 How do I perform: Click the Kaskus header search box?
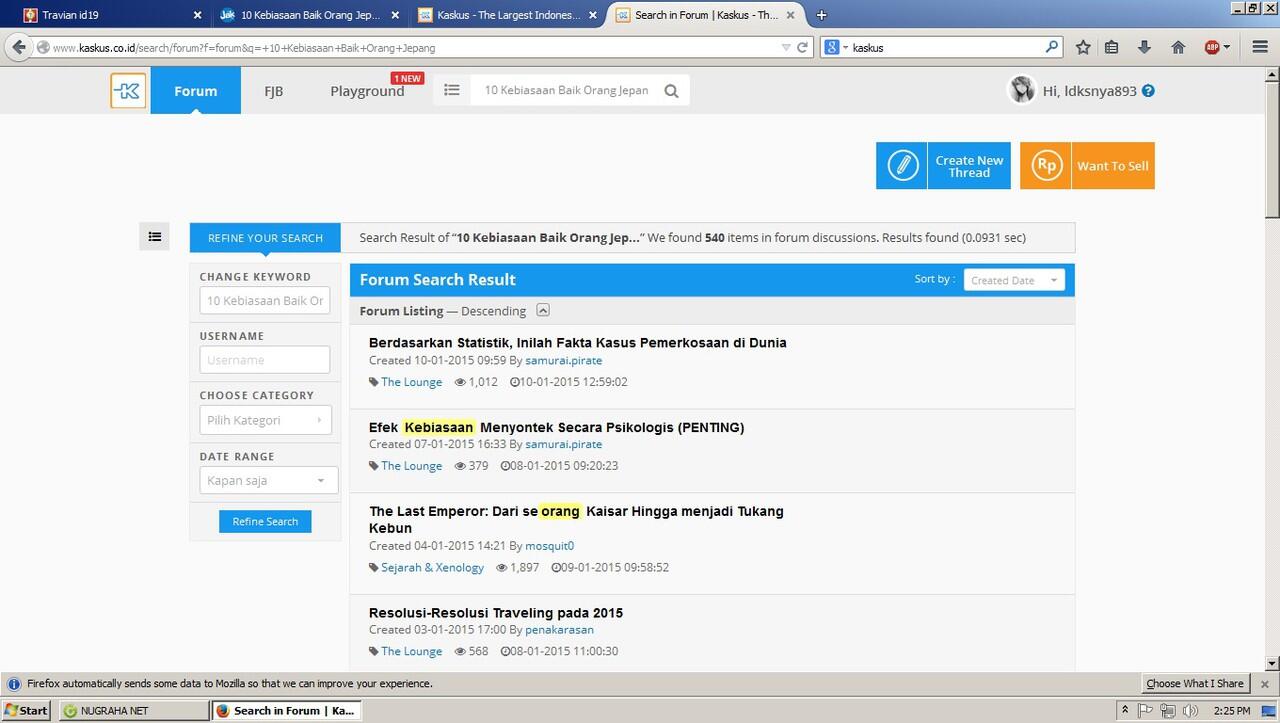(567, 90)
